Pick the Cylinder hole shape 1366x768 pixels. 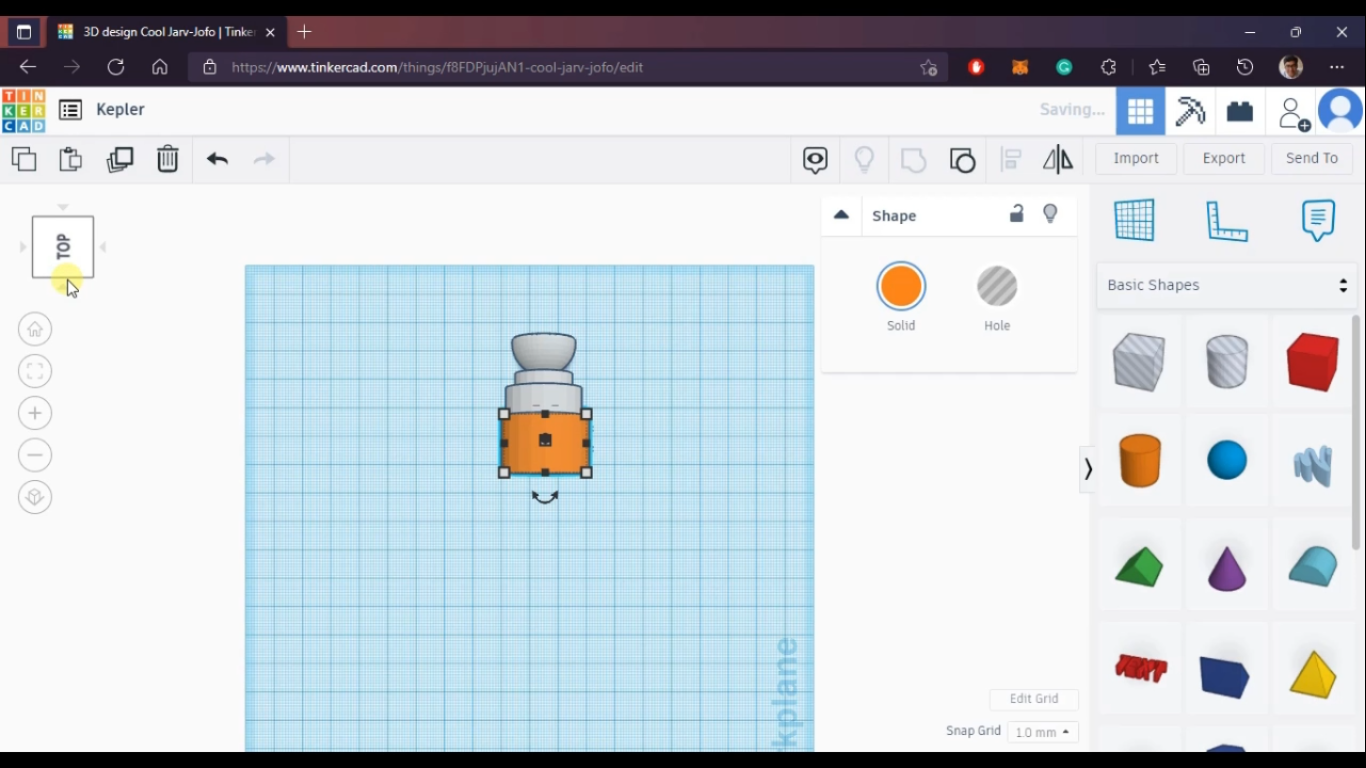coord(1227,361)
